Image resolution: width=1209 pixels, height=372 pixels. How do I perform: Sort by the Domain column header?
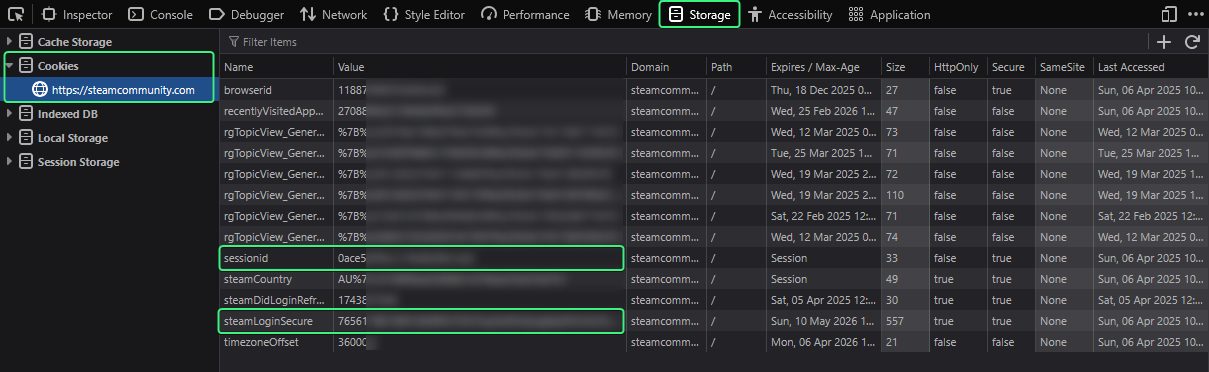point(666,67)
